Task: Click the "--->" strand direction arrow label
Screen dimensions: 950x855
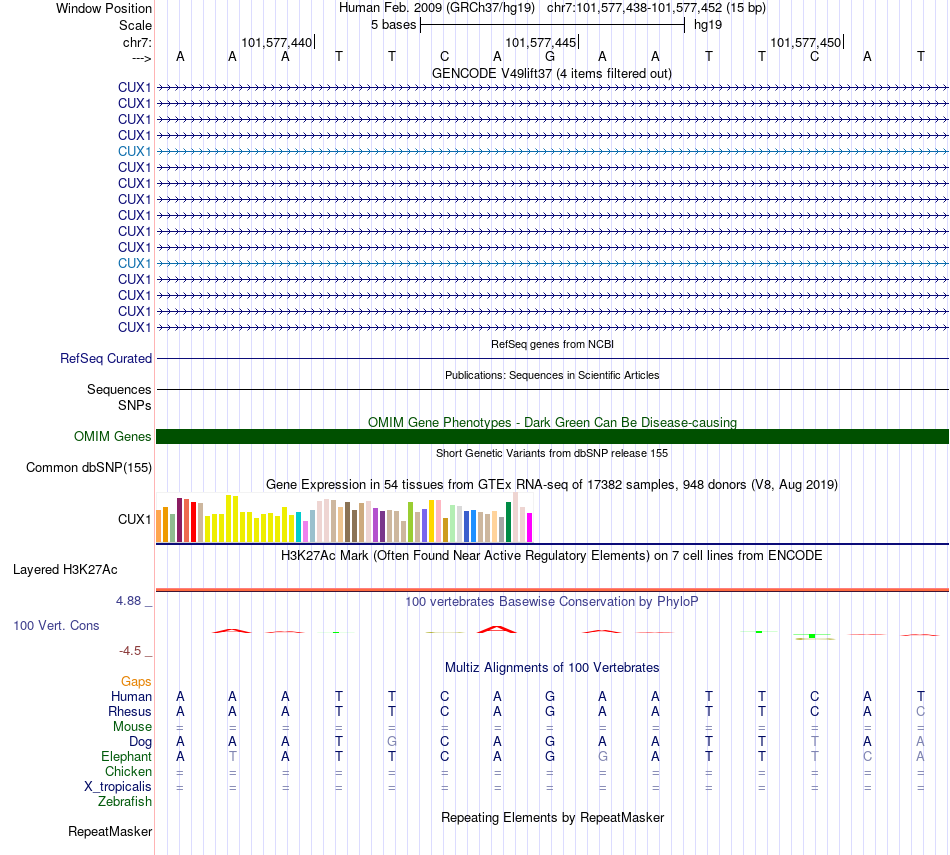Action: tap(142, 58)
